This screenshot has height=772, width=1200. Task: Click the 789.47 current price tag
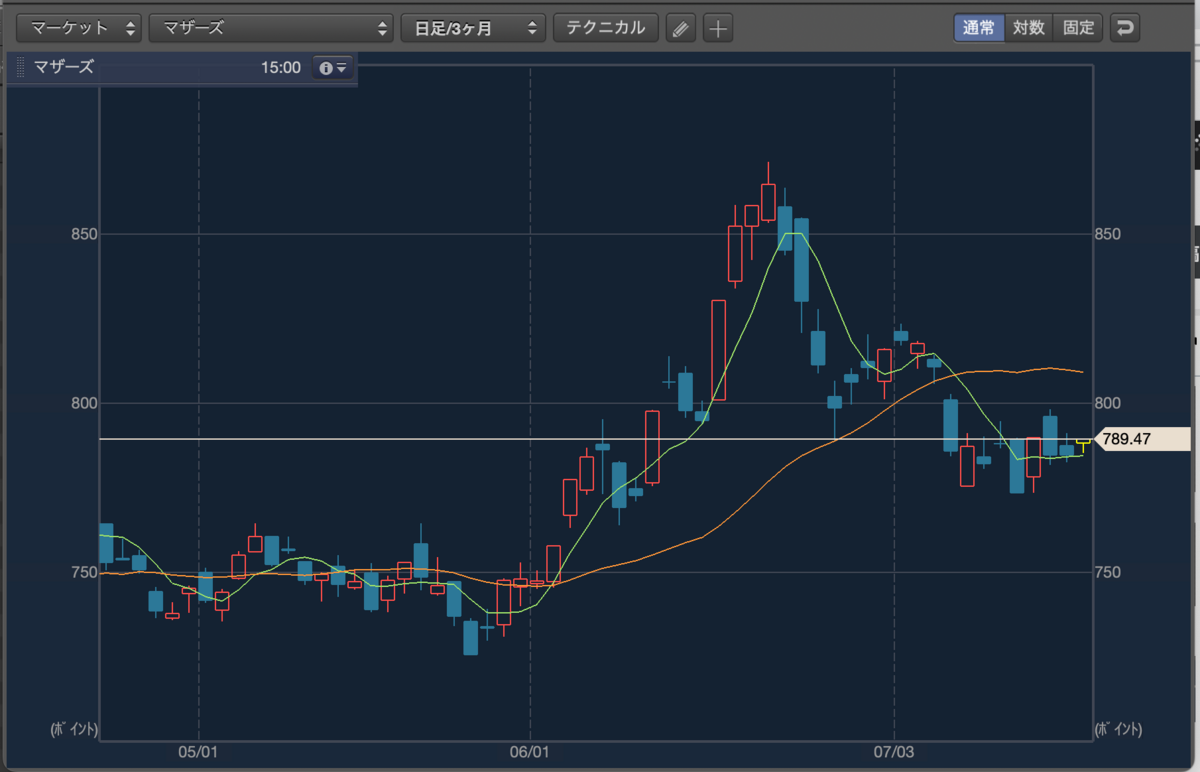coord(1144,438)
